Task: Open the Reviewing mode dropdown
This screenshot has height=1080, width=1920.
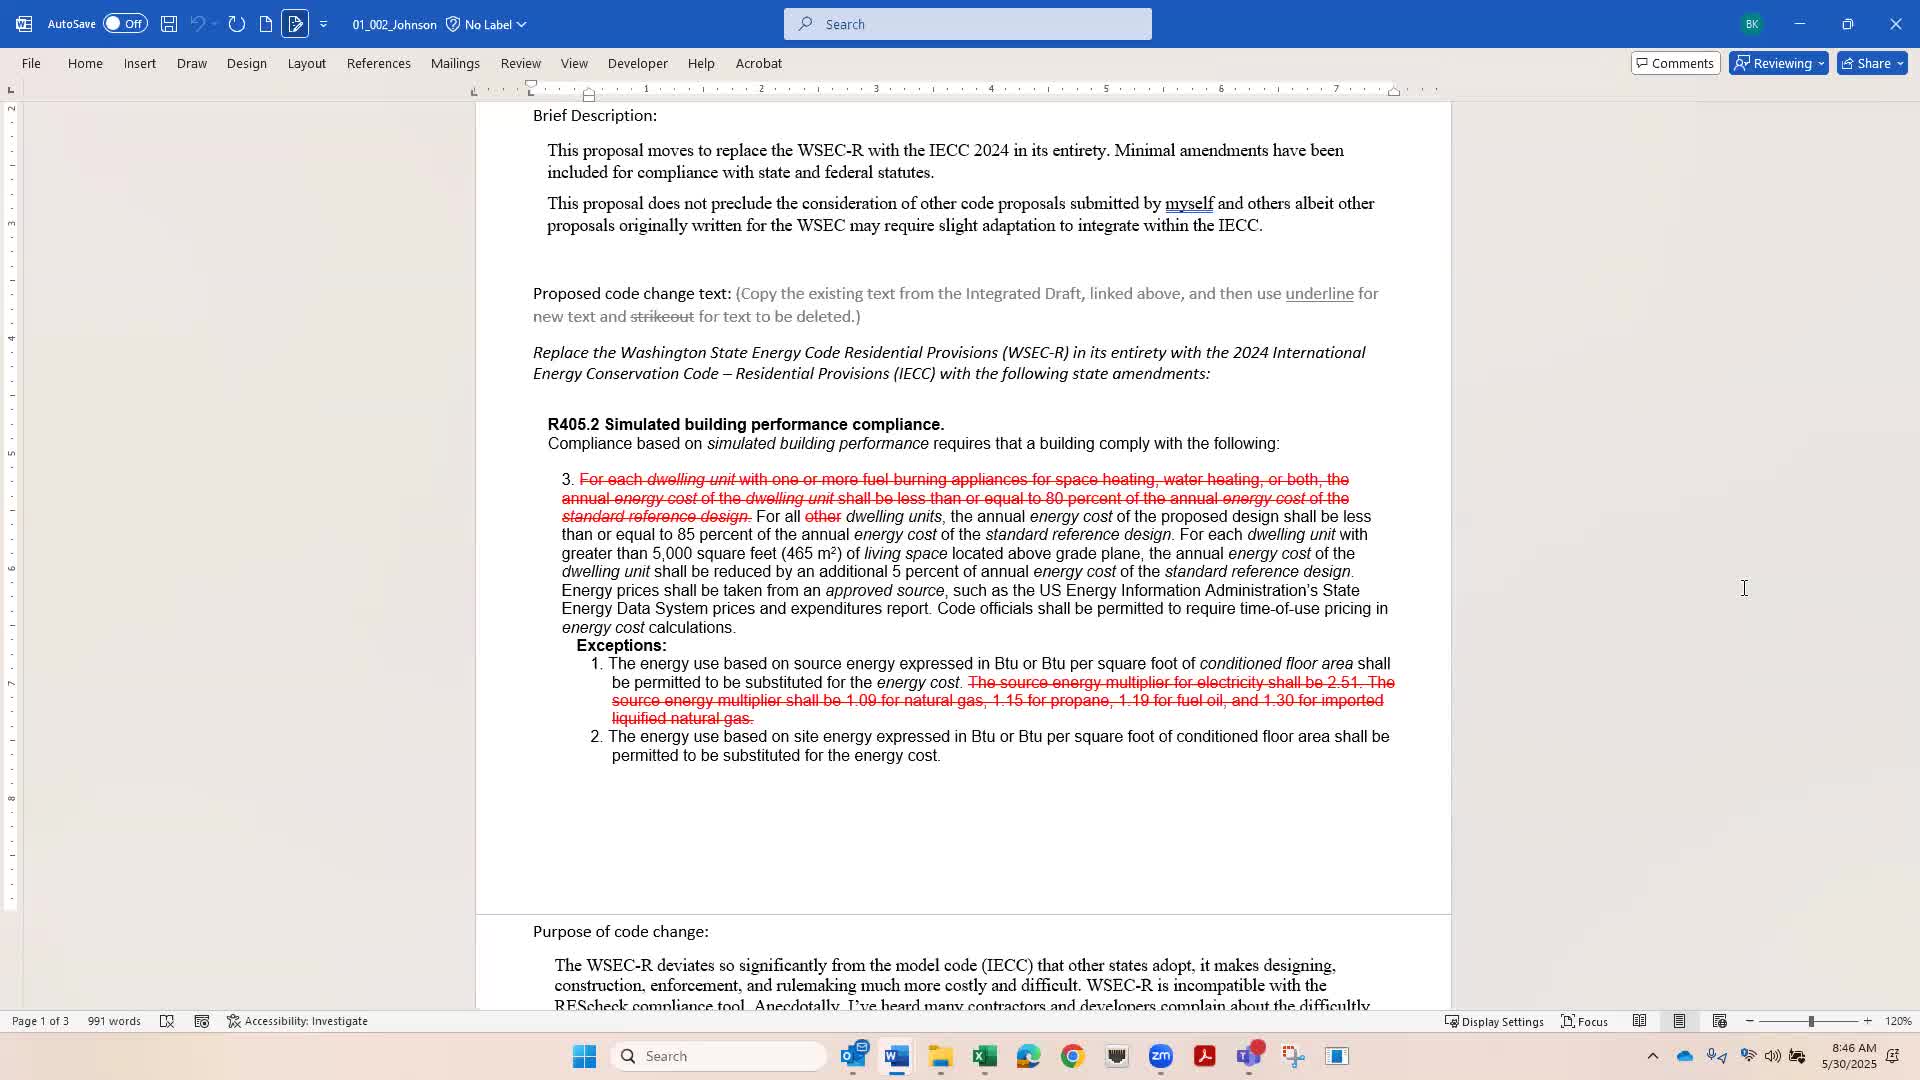Action: [1779, 63]
